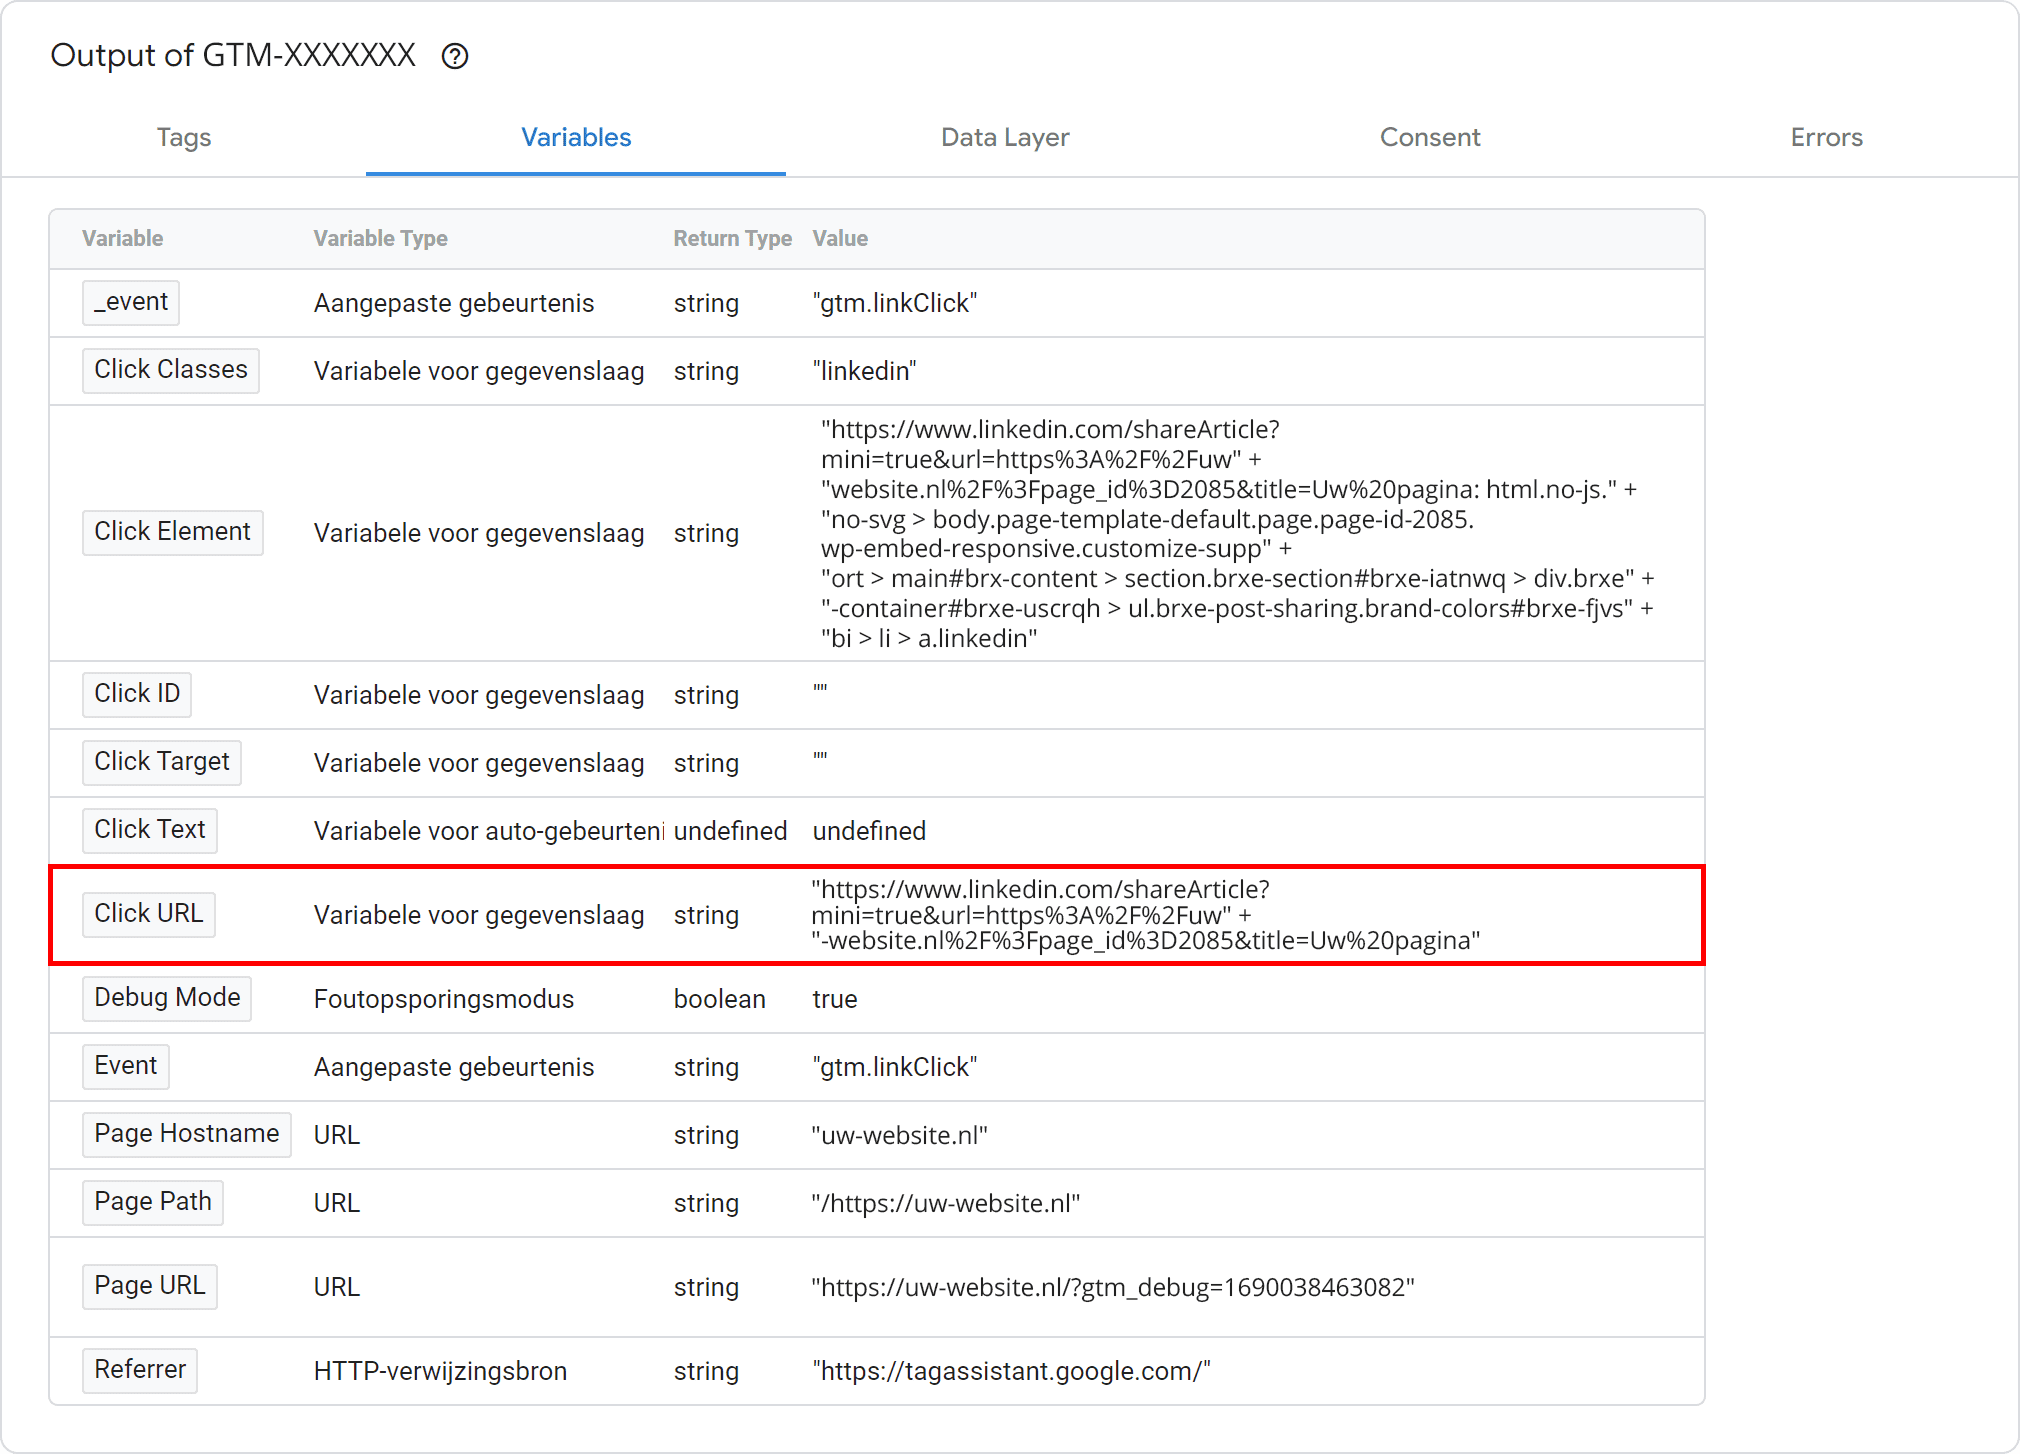Open the Debug Mode variable chip
This screenshot has width=2020, height=1454.
[x=167, y=998]
